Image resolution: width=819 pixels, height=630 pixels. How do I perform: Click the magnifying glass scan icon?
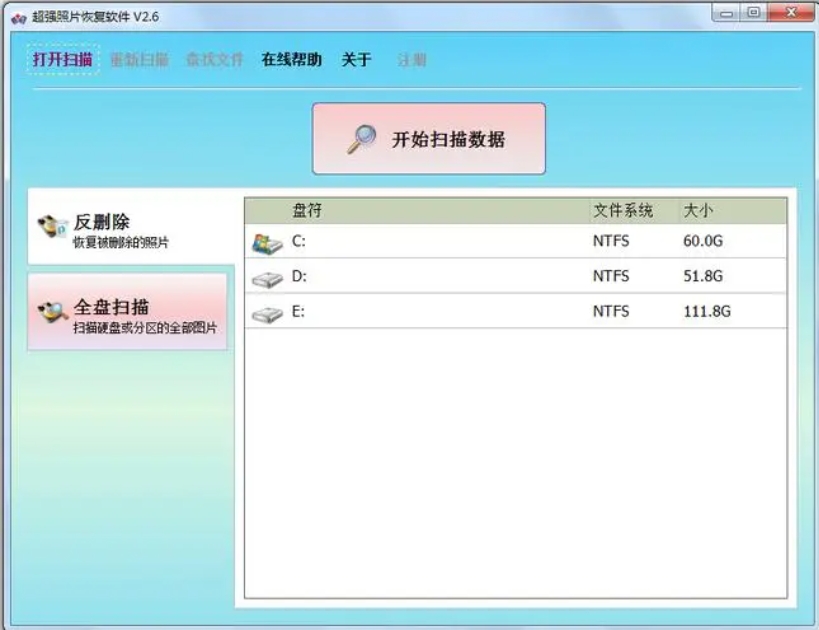pyautogui.click(x=362, y=139)
